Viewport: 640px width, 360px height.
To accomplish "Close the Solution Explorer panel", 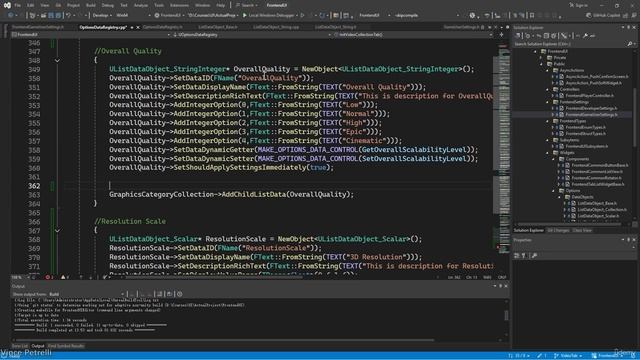I will 634,27.
